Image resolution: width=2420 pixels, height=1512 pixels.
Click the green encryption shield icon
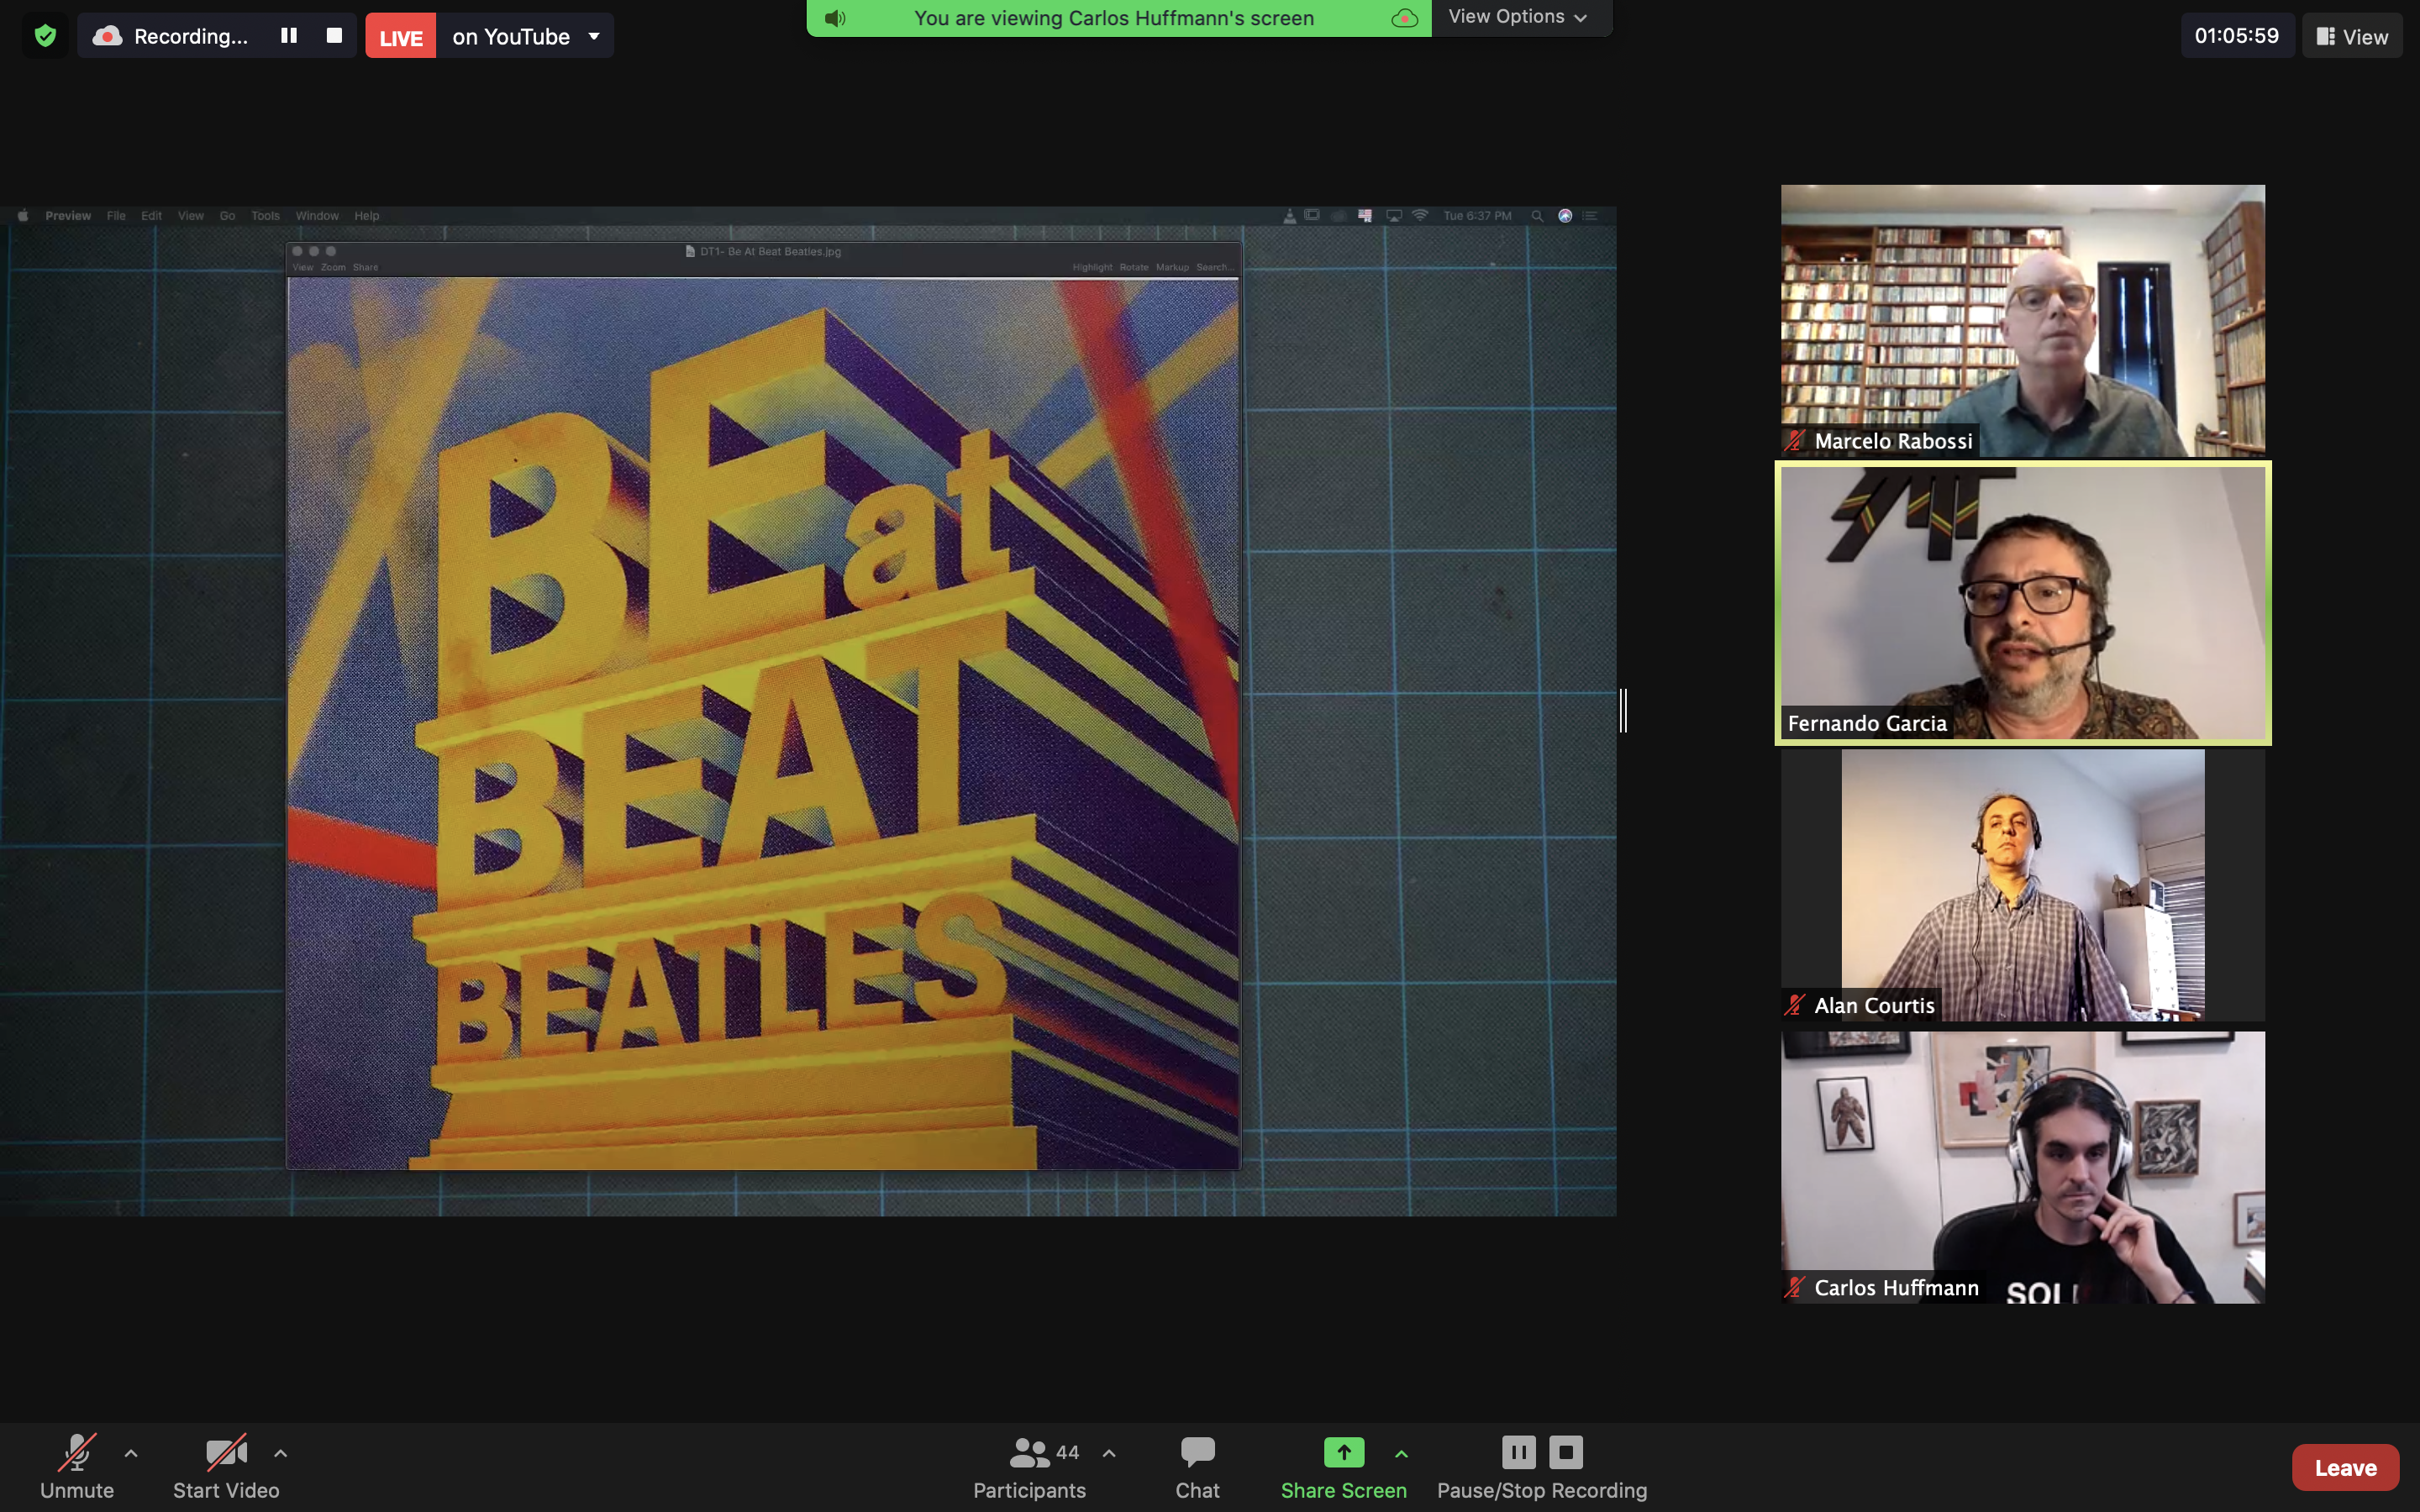(45, 36)
